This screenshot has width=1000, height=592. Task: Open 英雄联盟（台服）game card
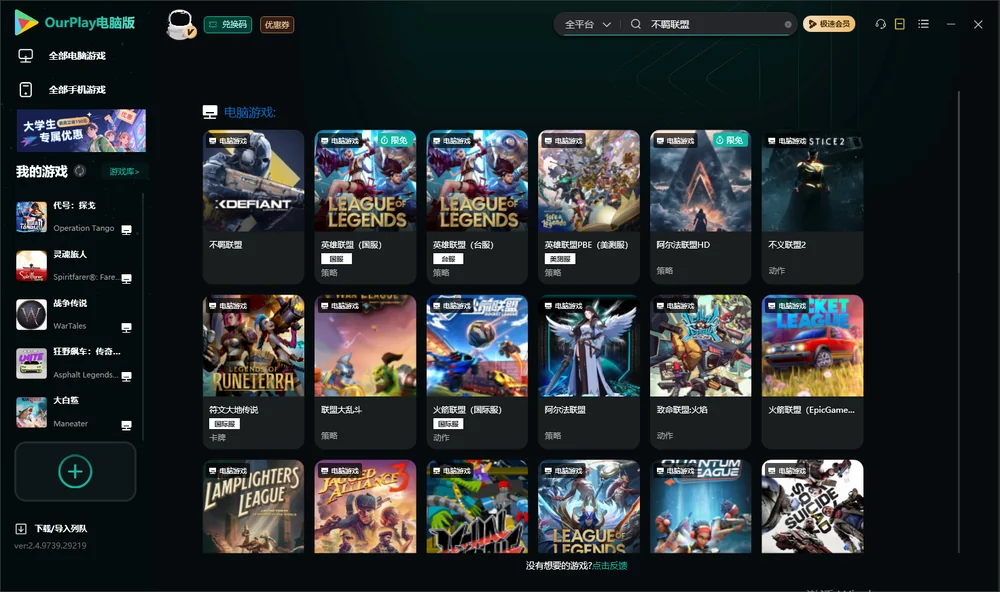click(477, 207)
